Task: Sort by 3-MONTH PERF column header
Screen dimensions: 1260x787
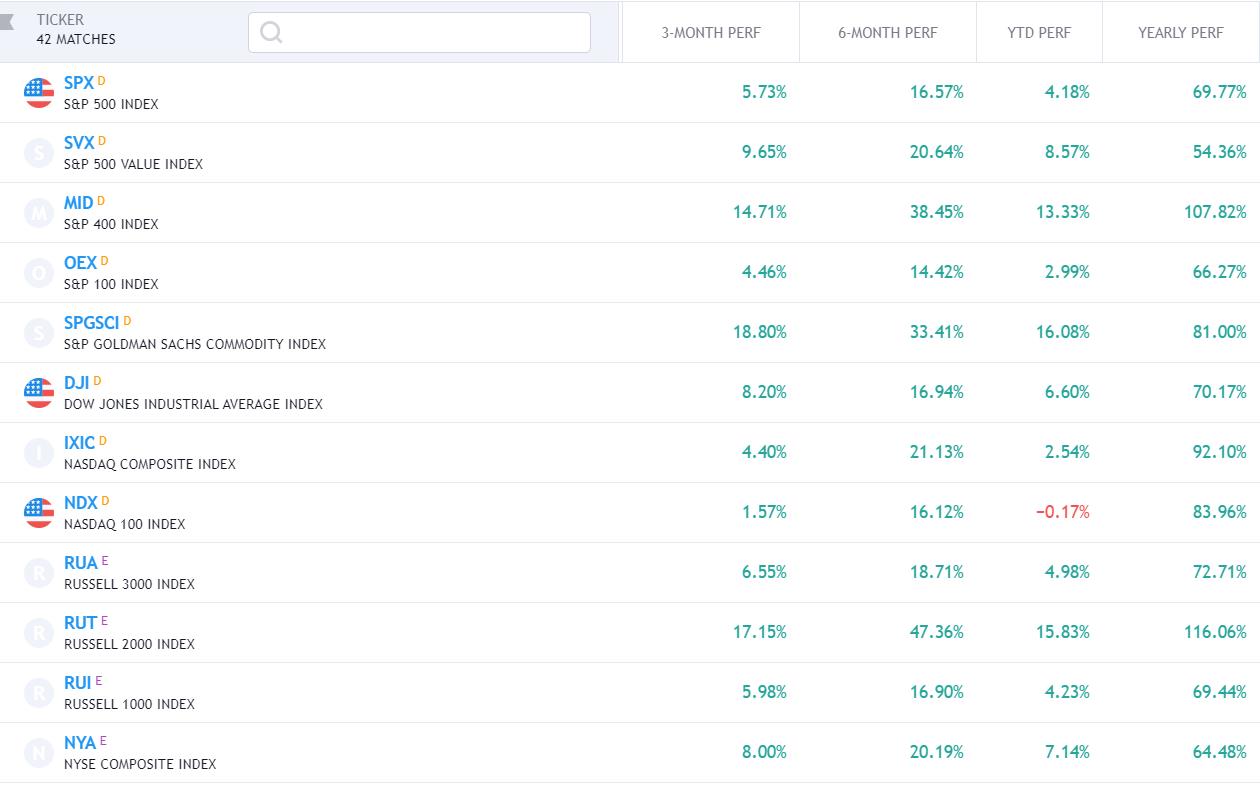Action: (710, 33)
